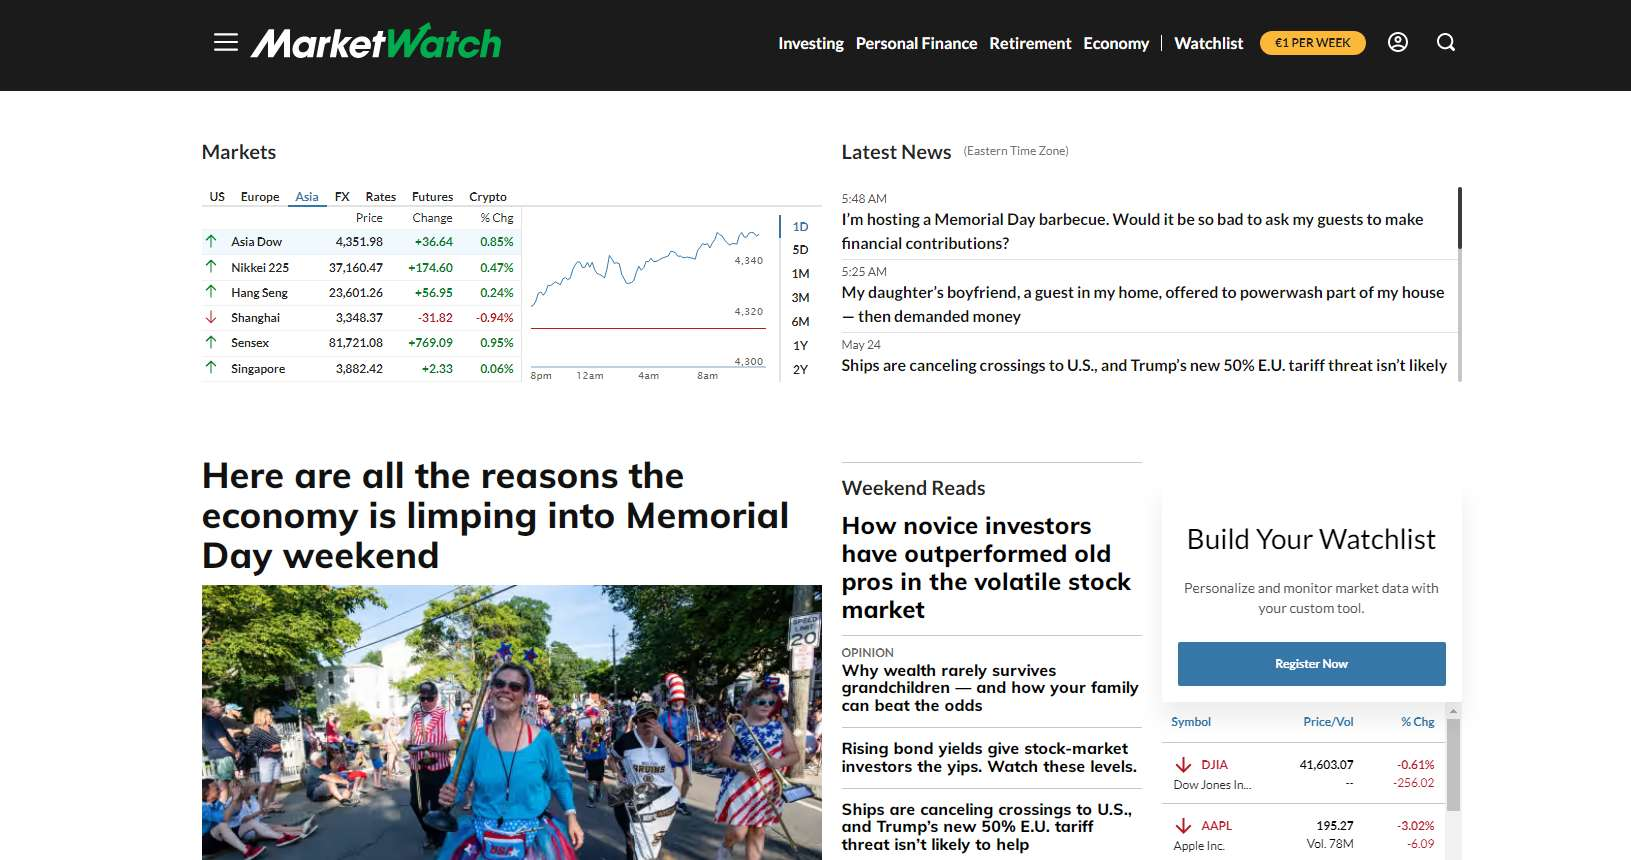This screenshot has width=1631, height=860.
Task: Open Sensex index row
Action: tap(361, 342)
